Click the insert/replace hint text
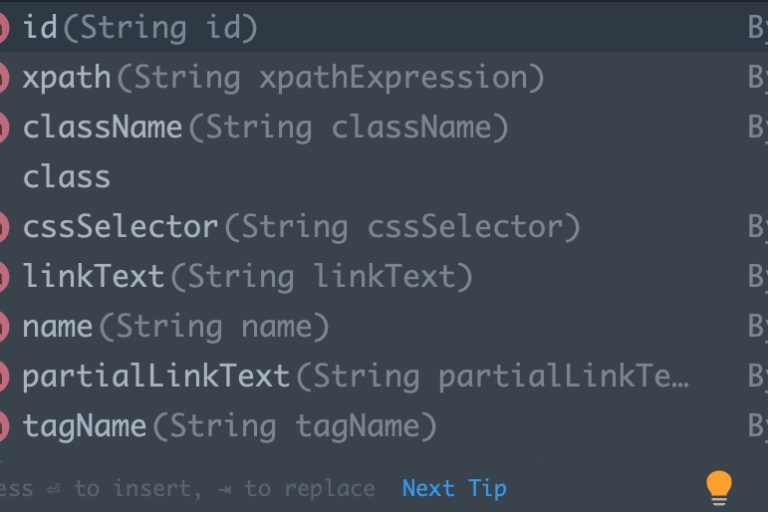 [x=188, y=489]
